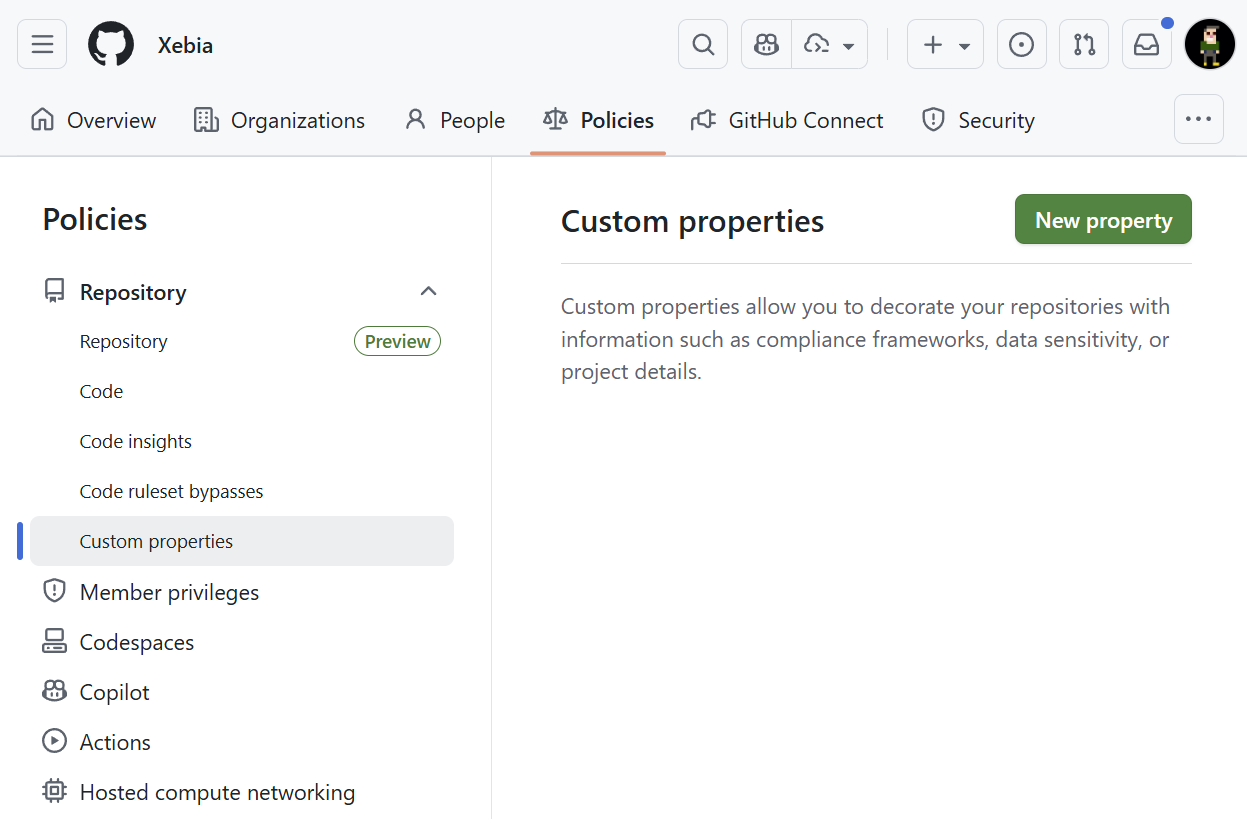
Task: Open the Issues icon in header
Action: click(1021, 45)
